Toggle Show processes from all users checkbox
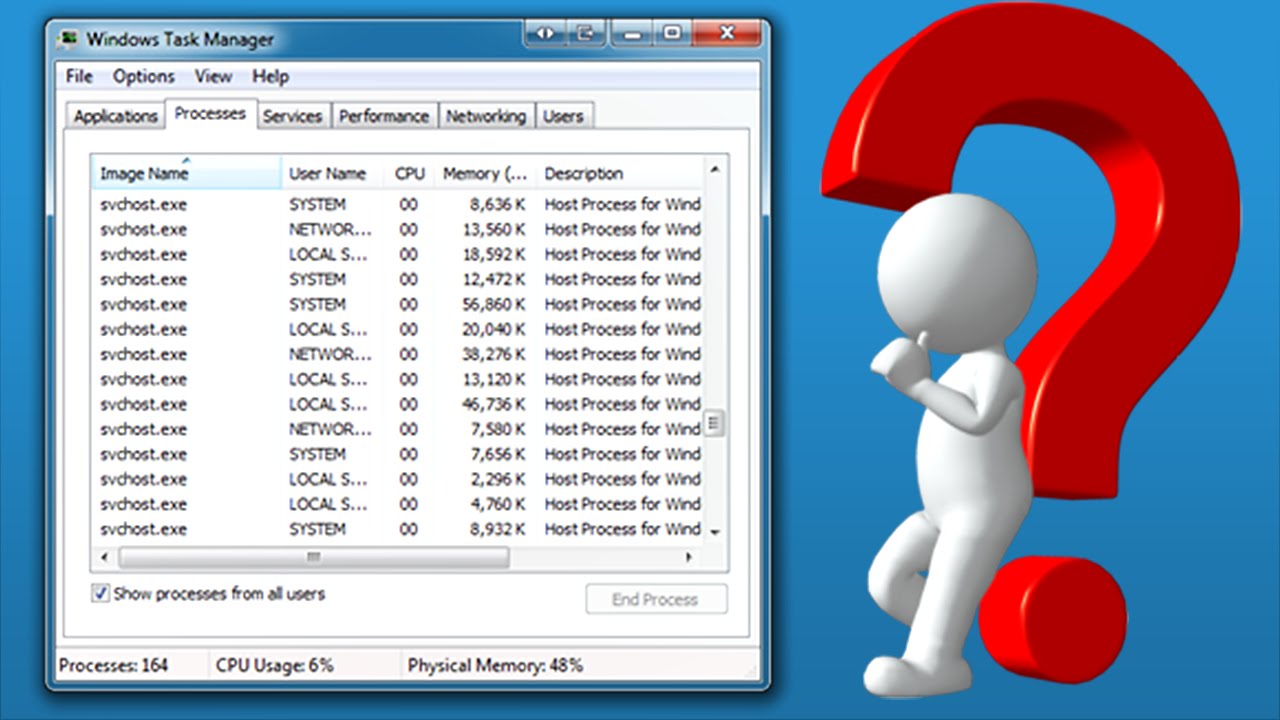Image resolution: width=1280 pixels, height=720 pixels. [100, 594]
